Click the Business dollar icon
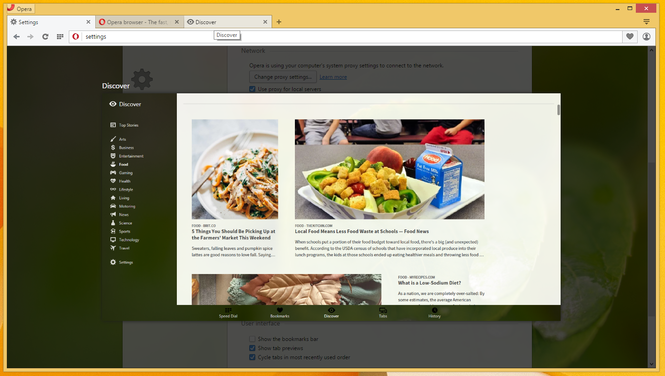Viewport: 665px width, 376px height. pos(113,148)
